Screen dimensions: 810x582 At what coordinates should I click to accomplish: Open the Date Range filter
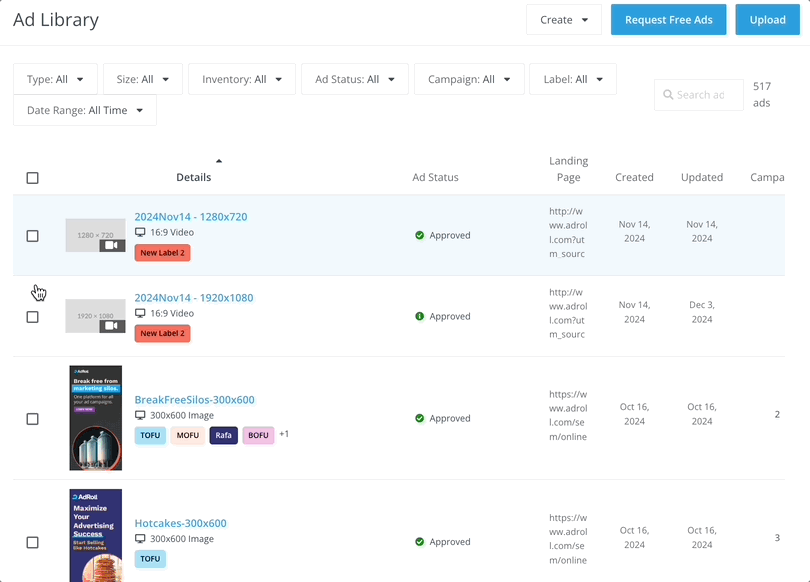[x=85, y=110]
